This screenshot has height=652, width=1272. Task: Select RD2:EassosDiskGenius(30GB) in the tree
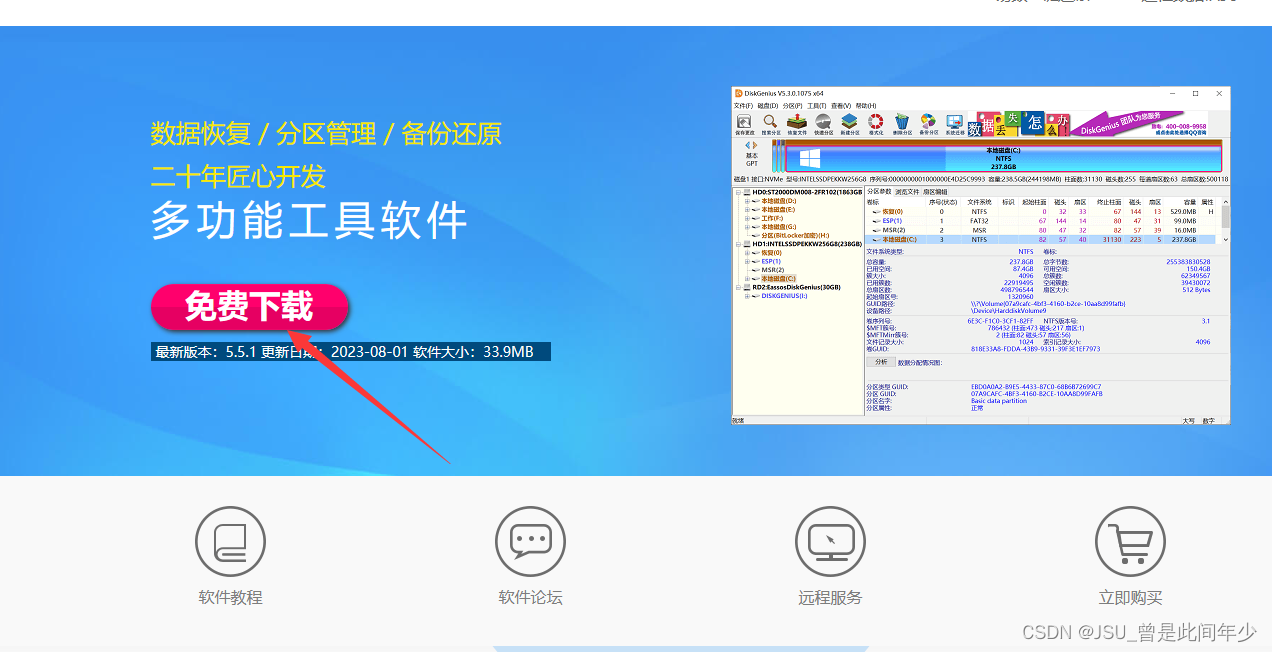click(796, 287)
